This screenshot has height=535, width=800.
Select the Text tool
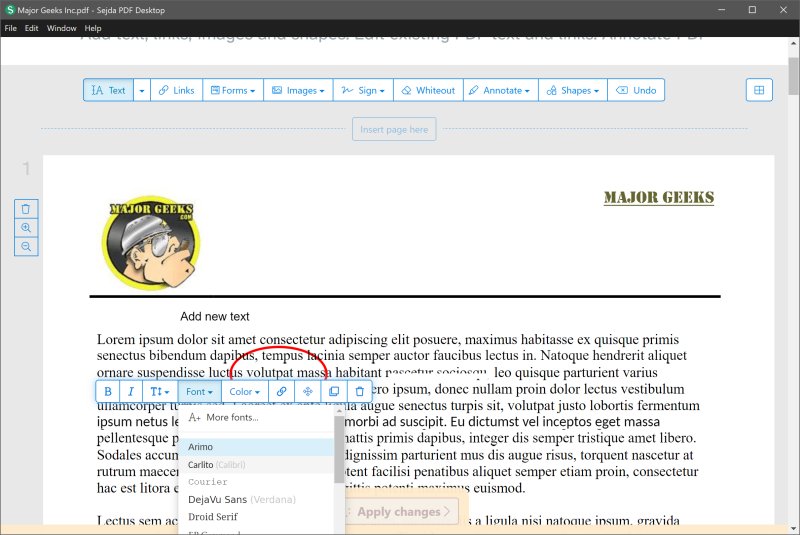click(x=108, y=90)
